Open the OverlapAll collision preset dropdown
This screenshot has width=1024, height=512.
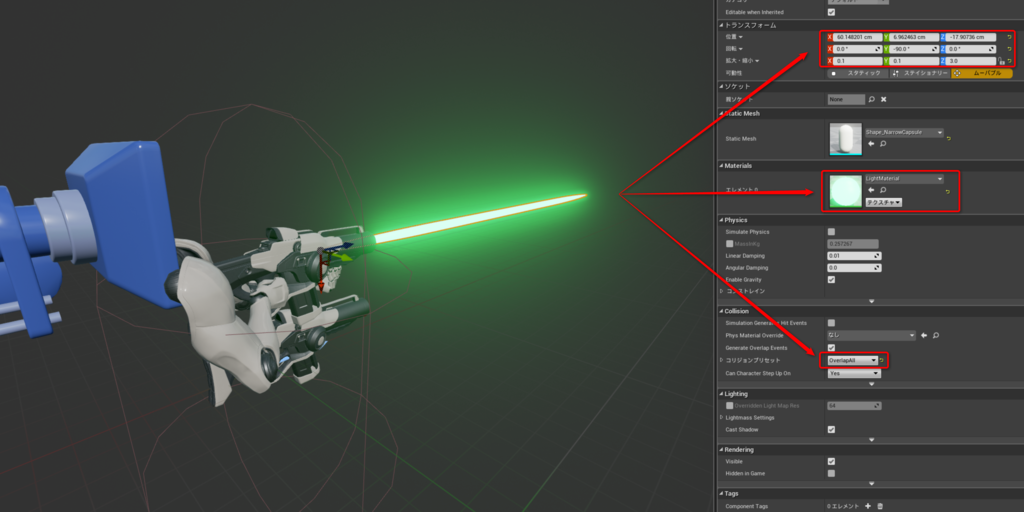point(852,360)
